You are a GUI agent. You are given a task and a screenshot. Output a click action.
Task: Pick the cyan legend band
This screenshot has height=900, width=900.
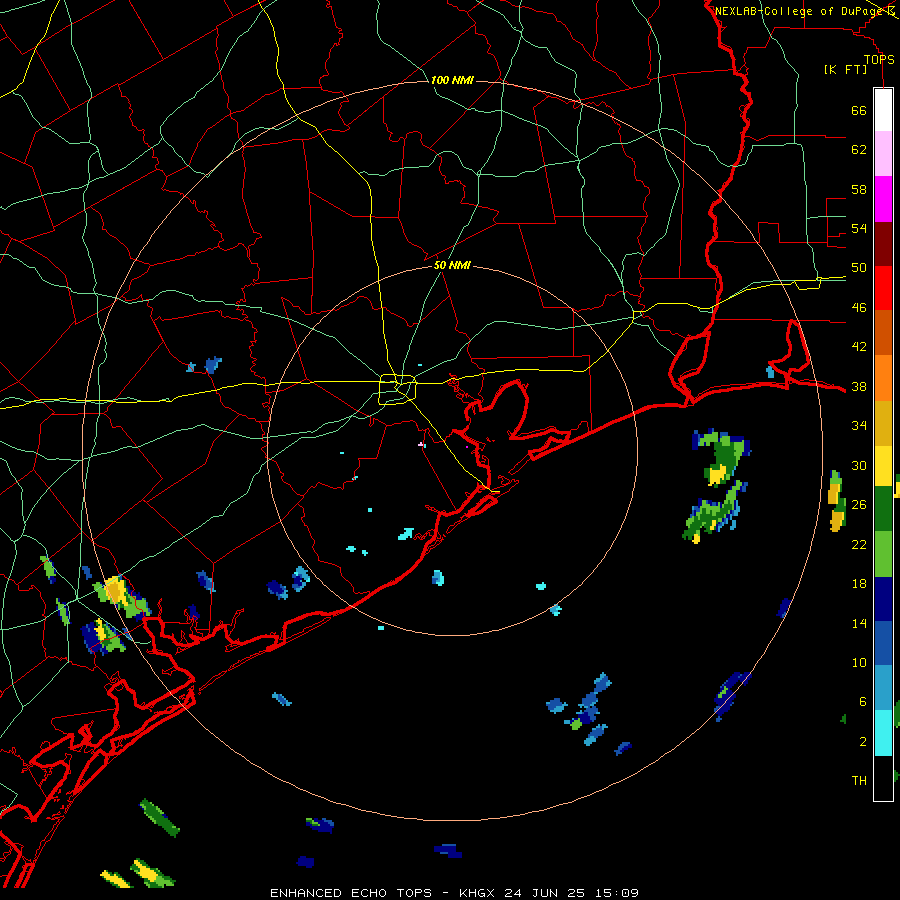[x=883, y=733]
